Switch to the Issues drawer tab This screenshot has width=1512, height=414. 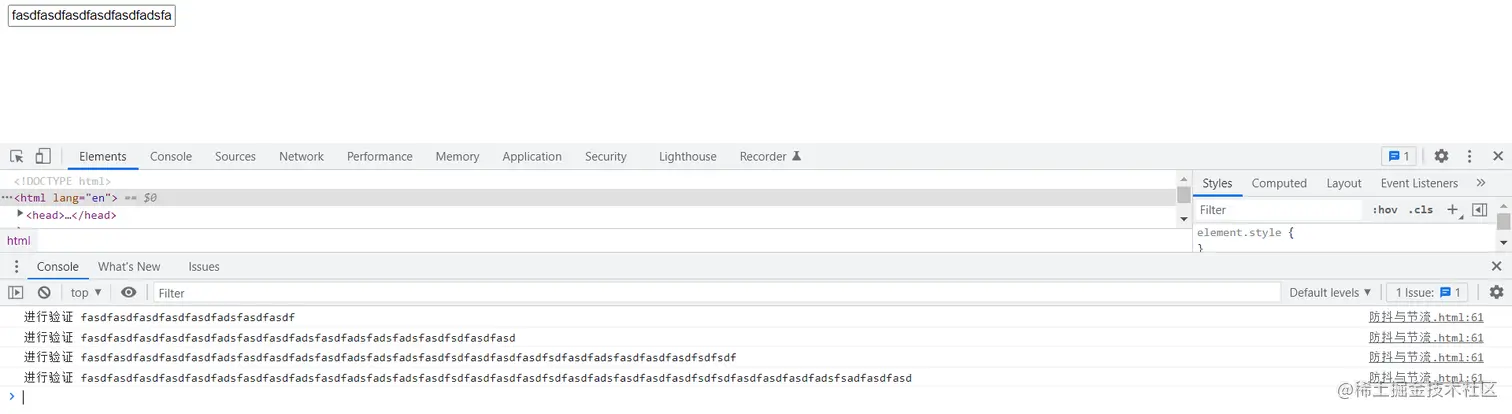(x=204, y=267)
